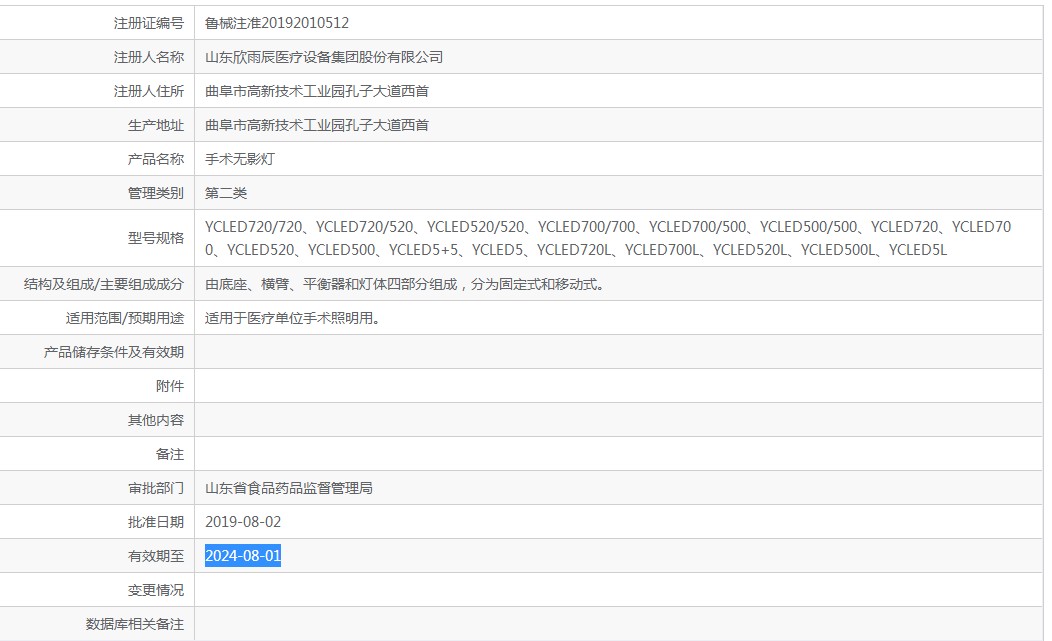Click the label 变更情况
This screenshot has width=1052, height=641.
[156, 590]
